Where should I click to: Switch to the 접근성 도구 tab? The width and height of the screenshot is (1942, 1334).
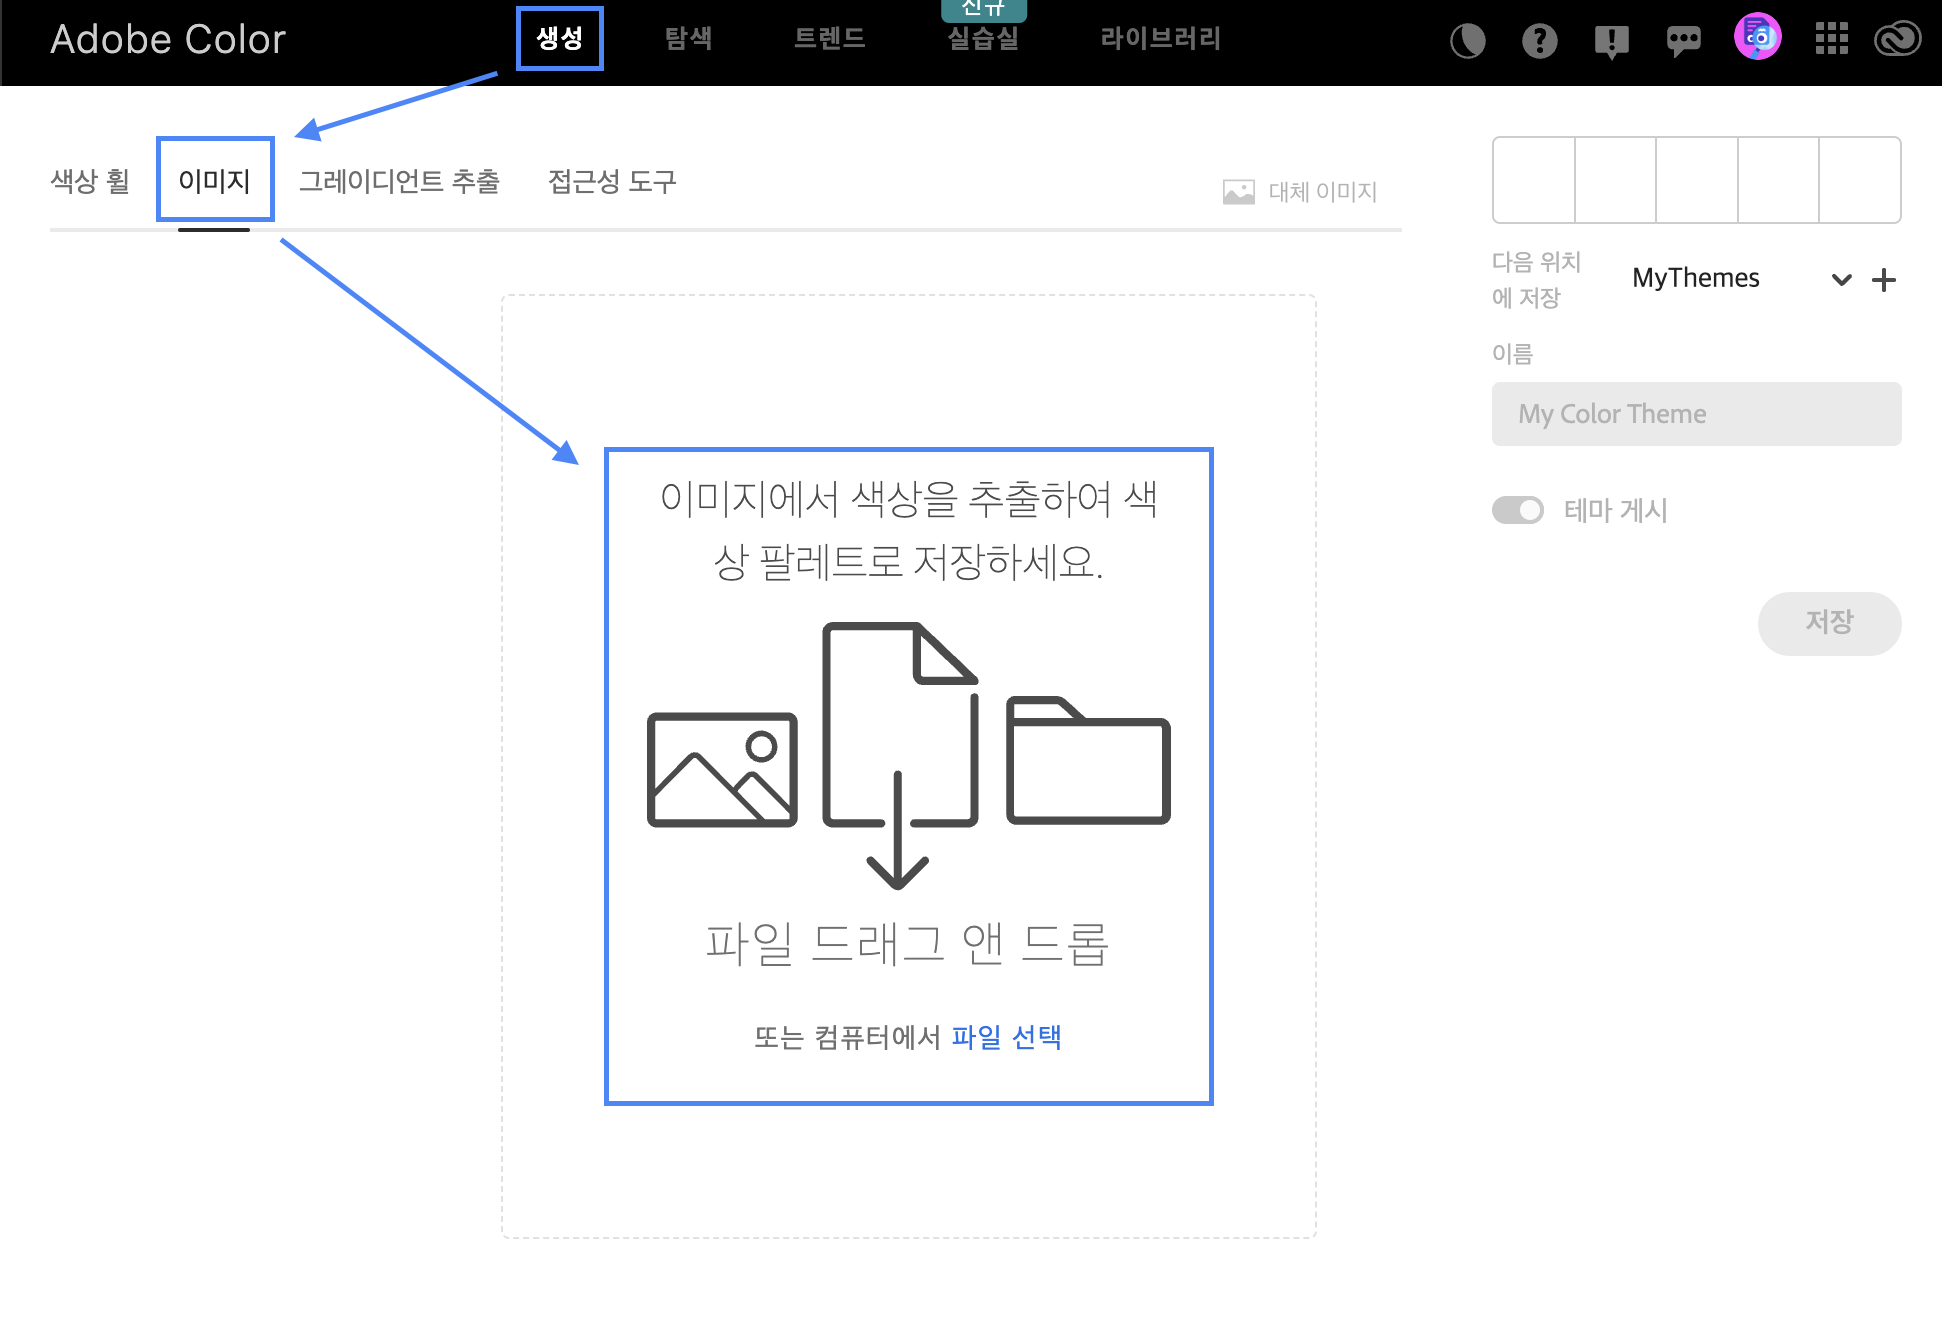point(612,181)
